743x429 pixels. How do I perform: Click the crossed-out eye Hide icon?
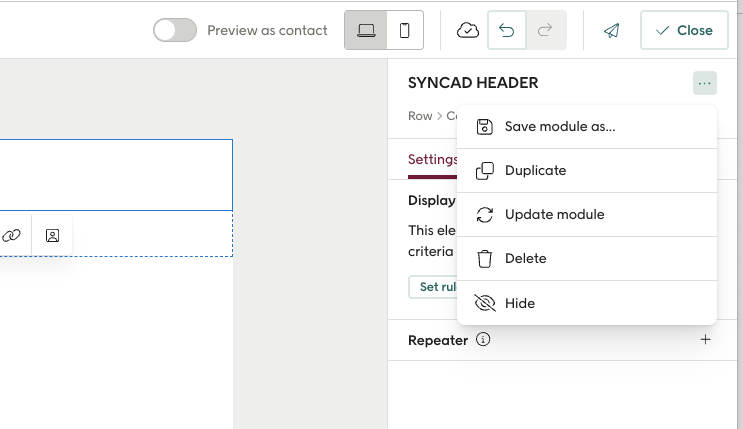click(485, 303)
